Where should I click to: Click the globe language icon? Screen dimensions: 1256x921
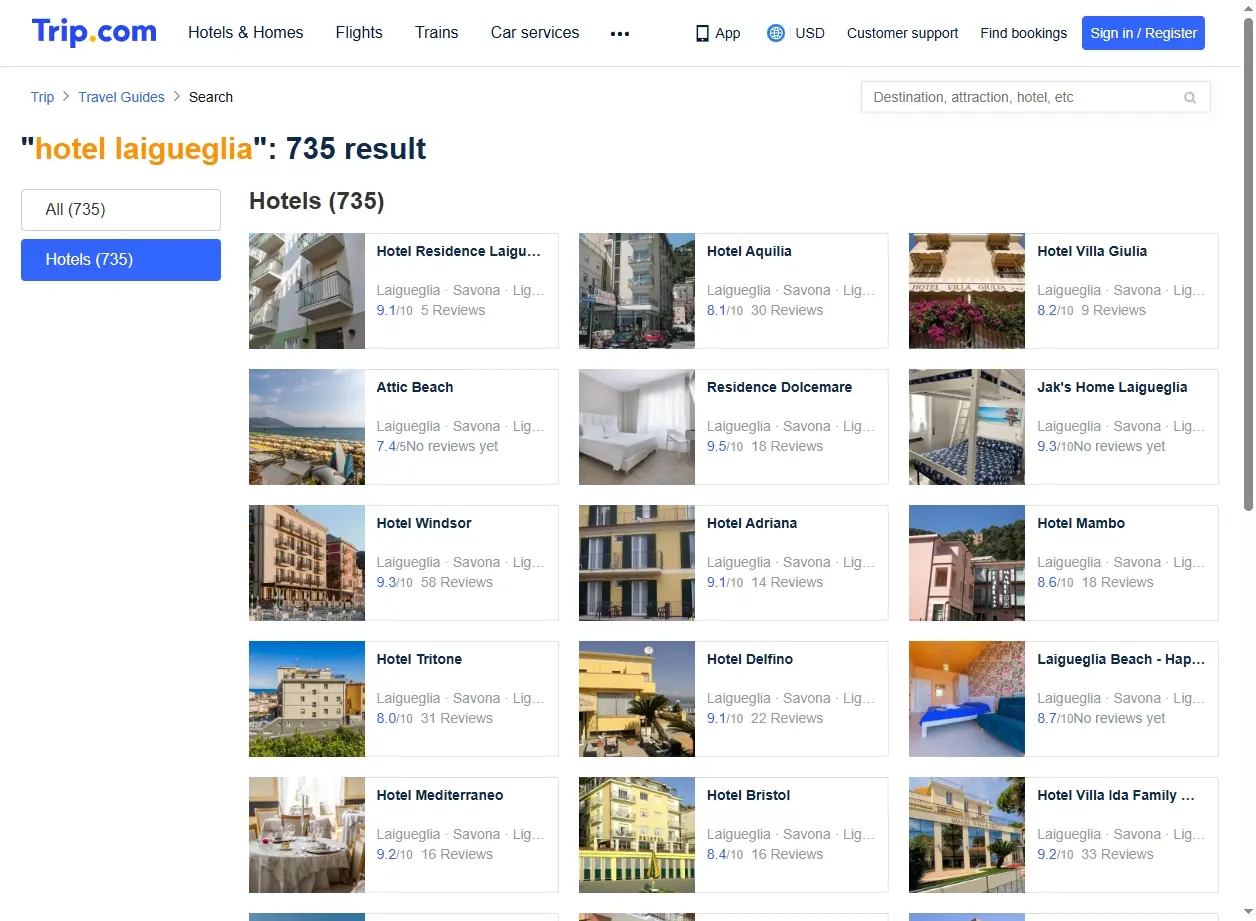[x=775, y=33]
